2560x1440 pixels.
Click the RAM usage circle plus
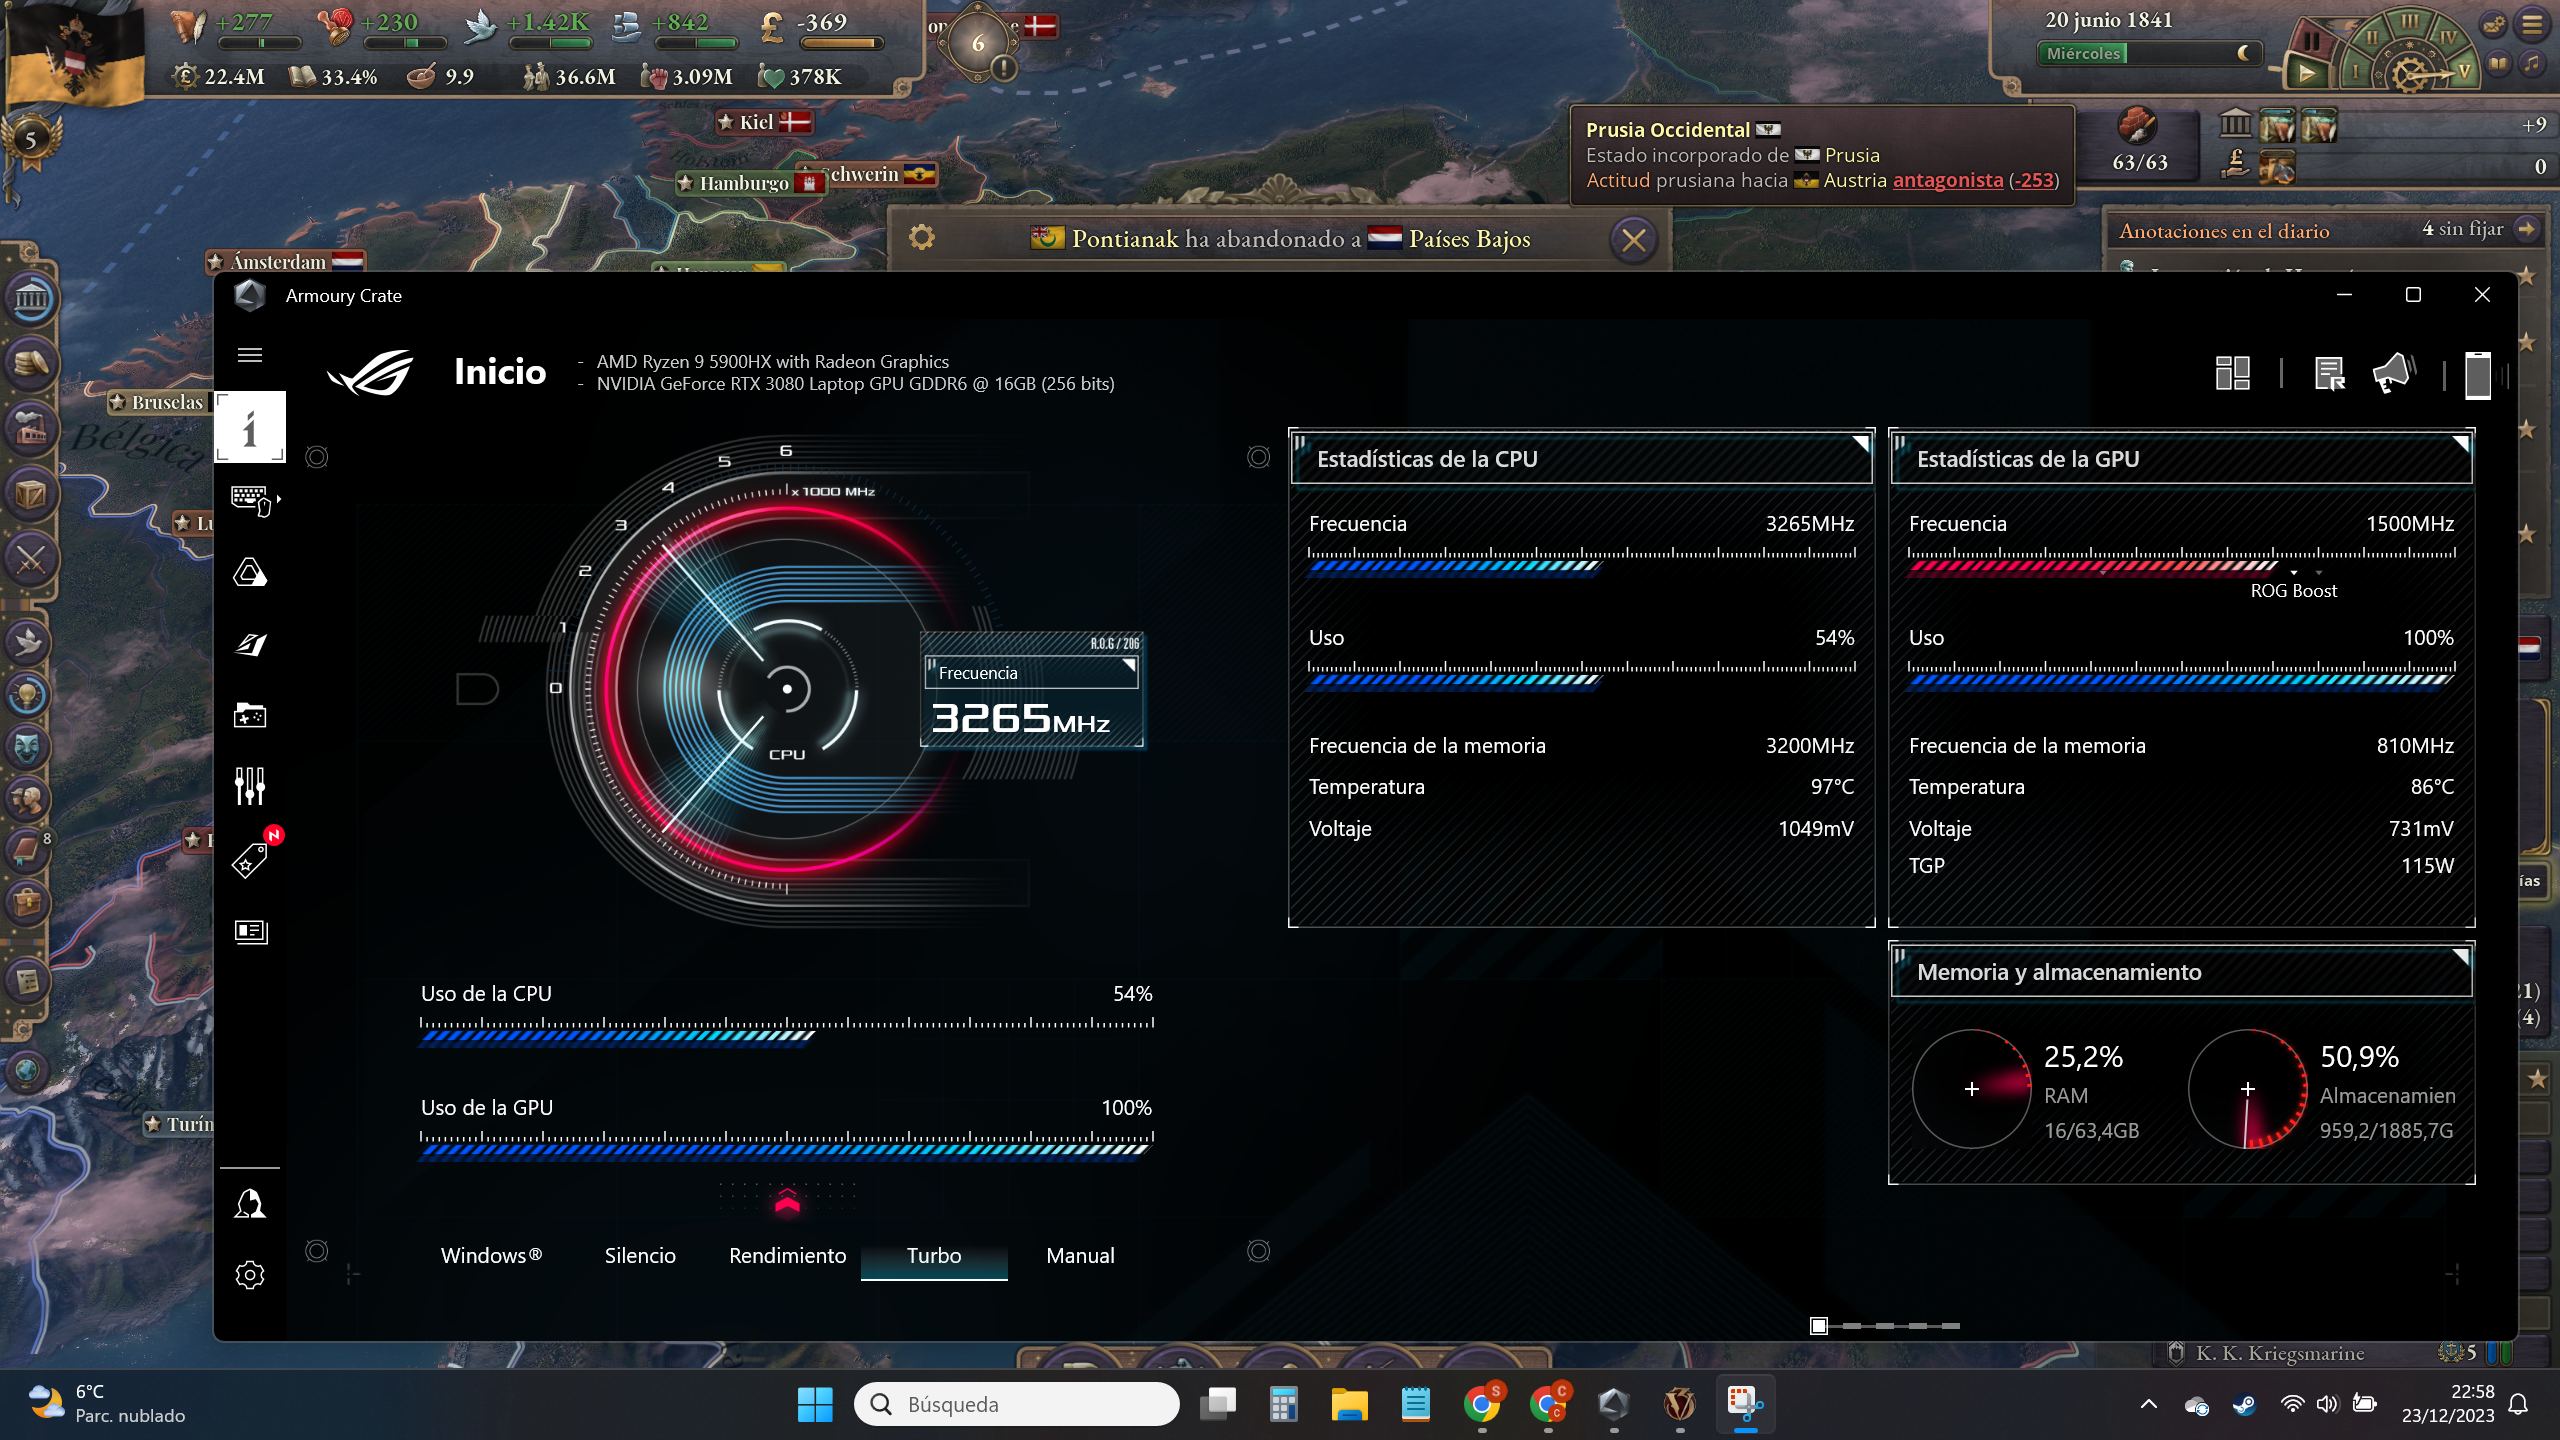pos(1971,1089)
